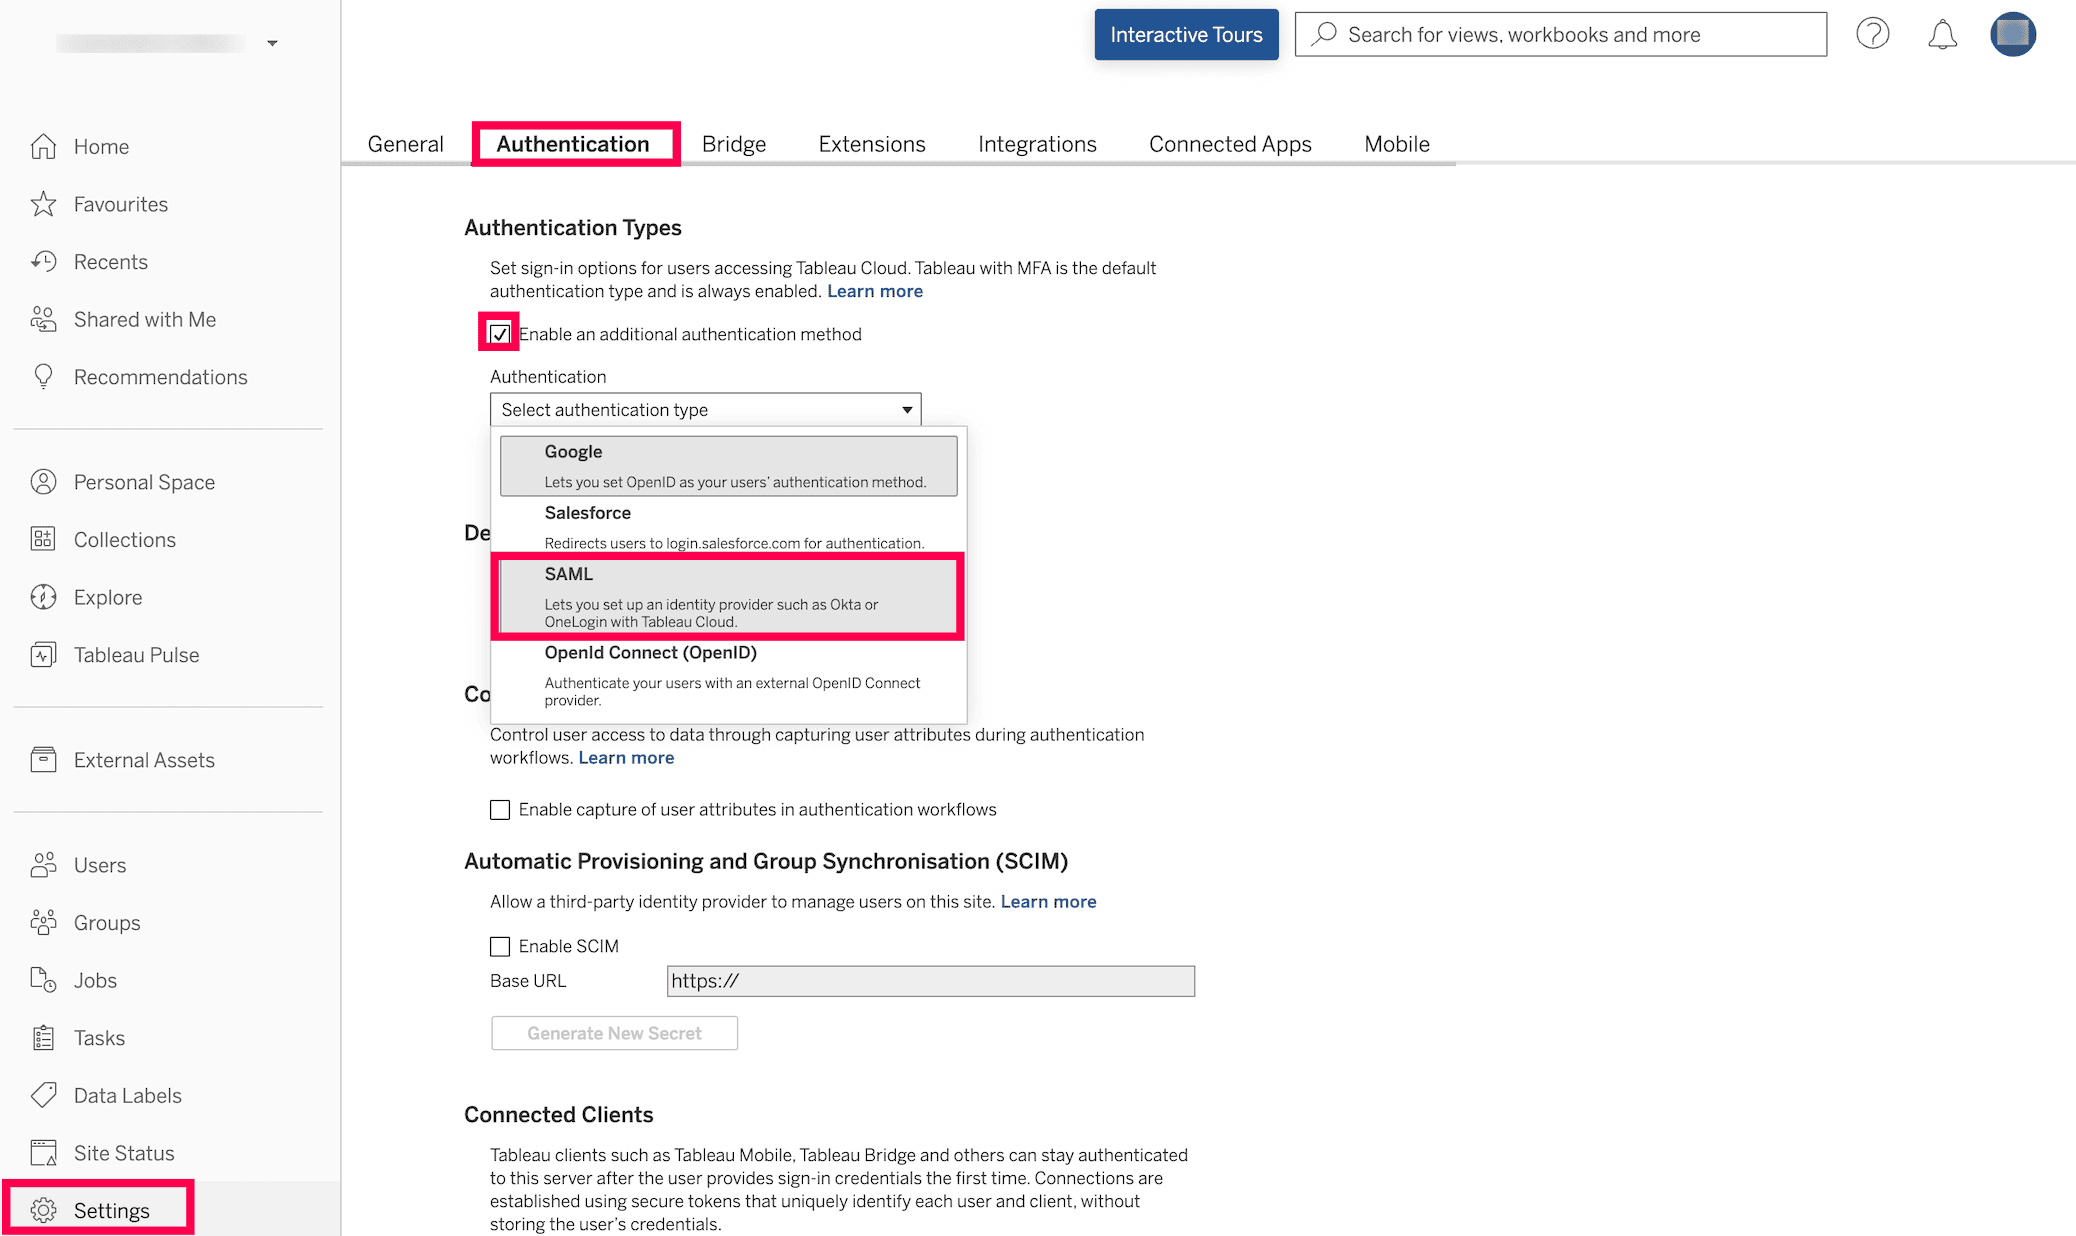This screenshot has width=2076, height=1236.
Task: Enable capture of user attributes checkbox
Action: [x=500, y=809]
